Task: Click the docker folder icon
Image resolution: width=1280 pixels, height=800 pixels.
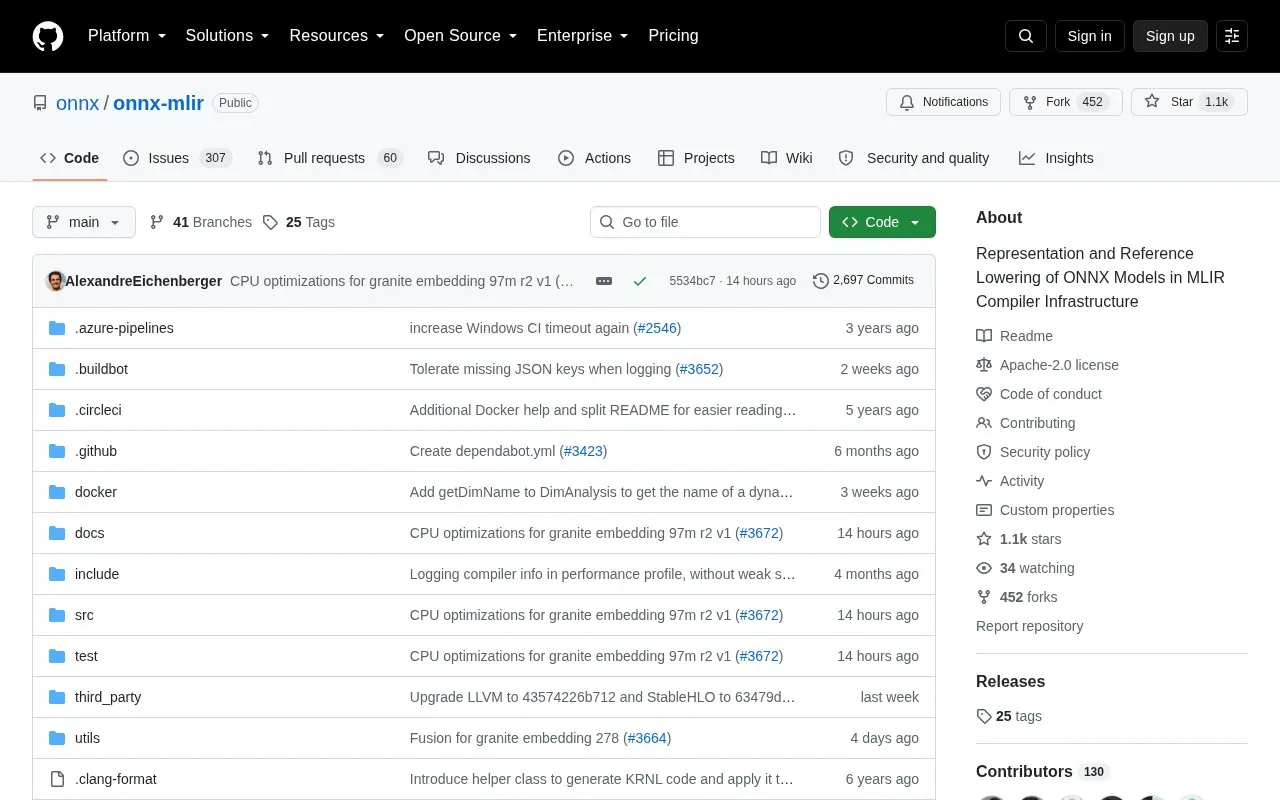Action: 57,492
